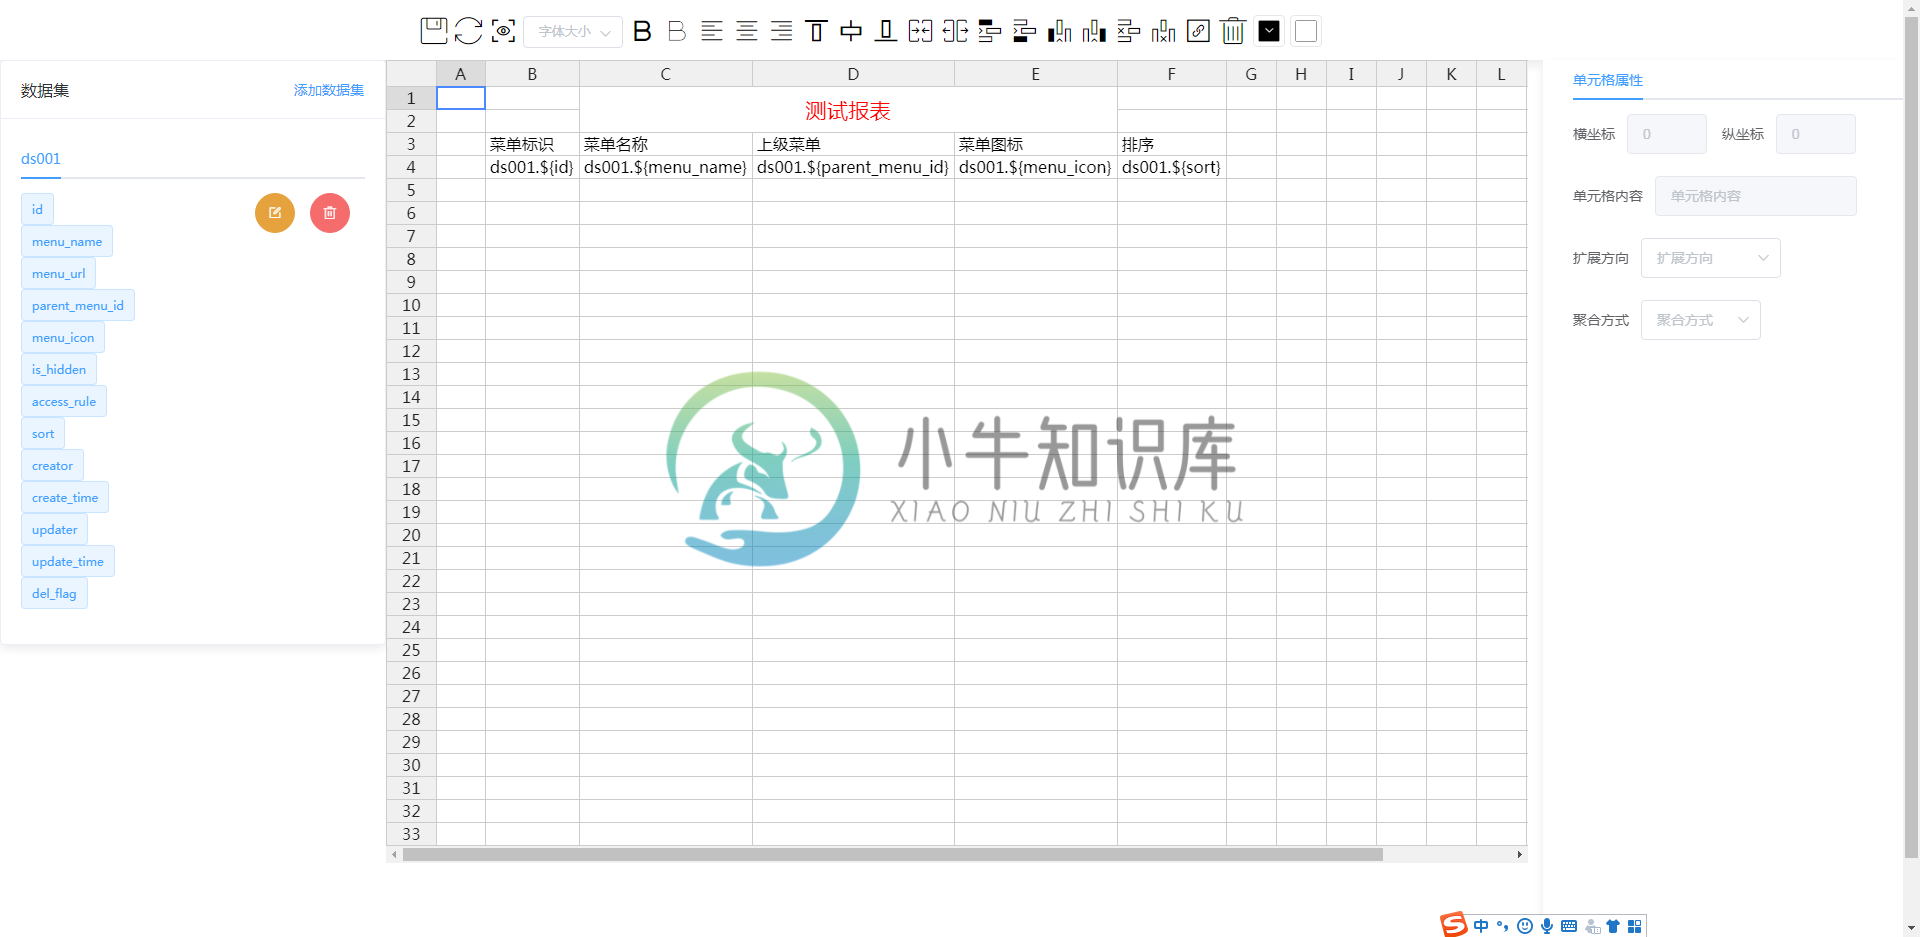This screenshot has height=937, width=1920.
Task: Toggle the 中 Chinese input mode
Action: (1481, 926)
